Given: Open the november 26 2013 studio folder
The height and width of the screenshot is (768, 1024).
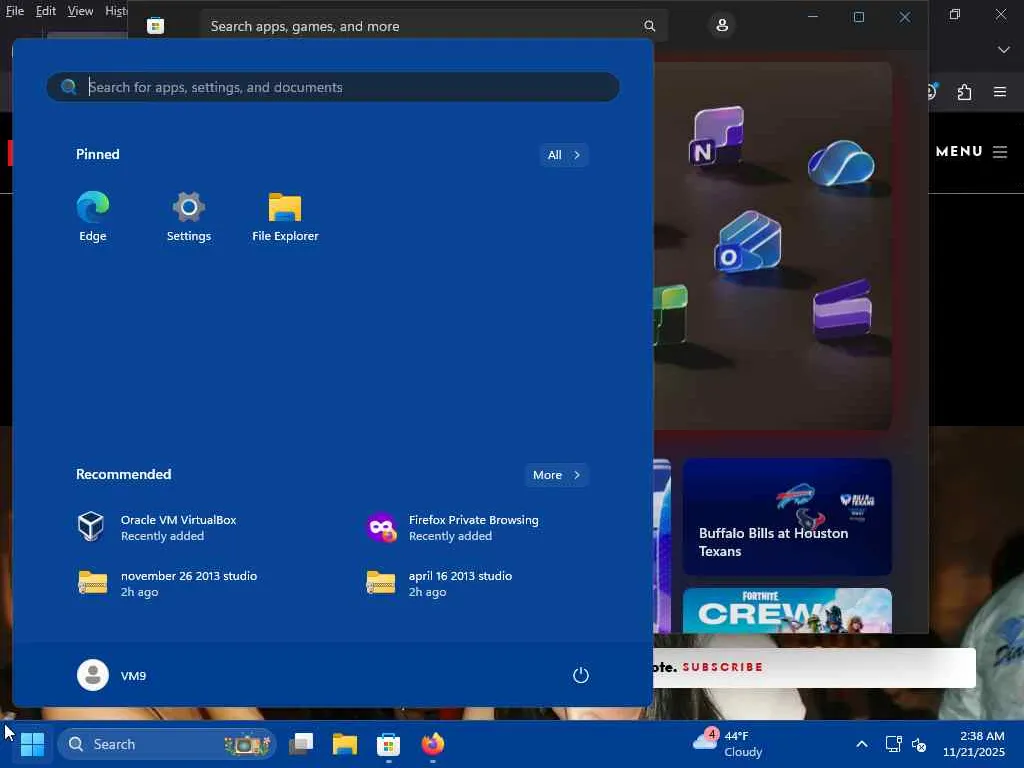Looking at the screenshot, I should coord(167,583).
